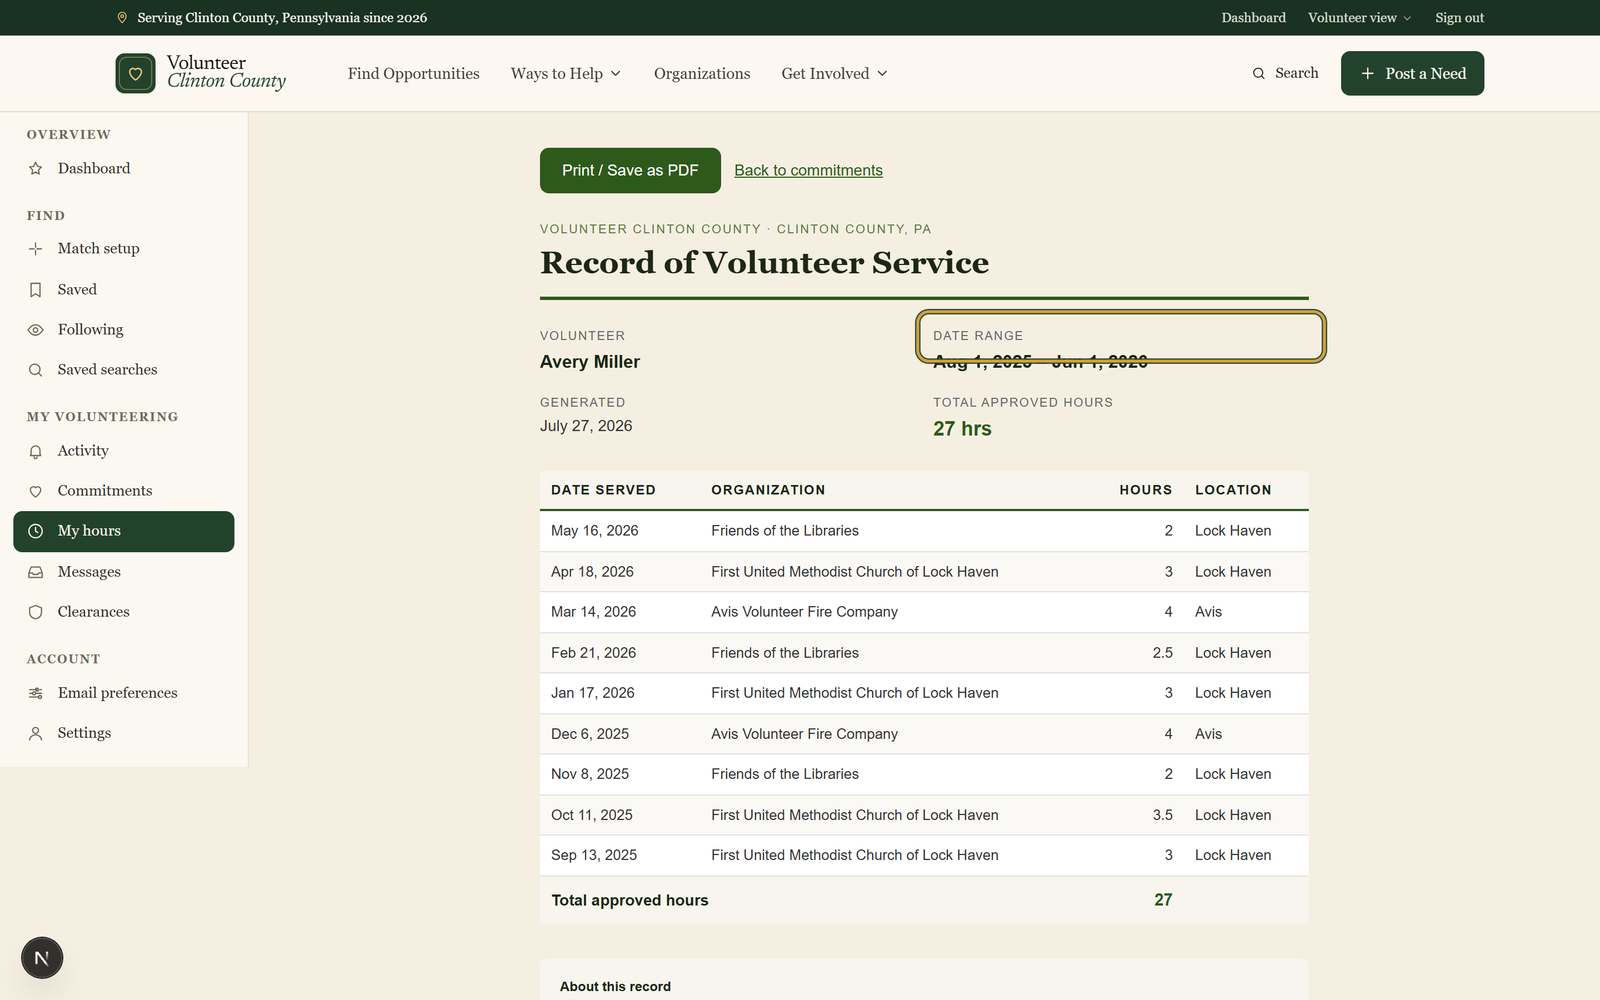Open the Next.js dev tools badge
Screen dimensions: 1600x1000
pyautogui.click(x=42, y=958)
